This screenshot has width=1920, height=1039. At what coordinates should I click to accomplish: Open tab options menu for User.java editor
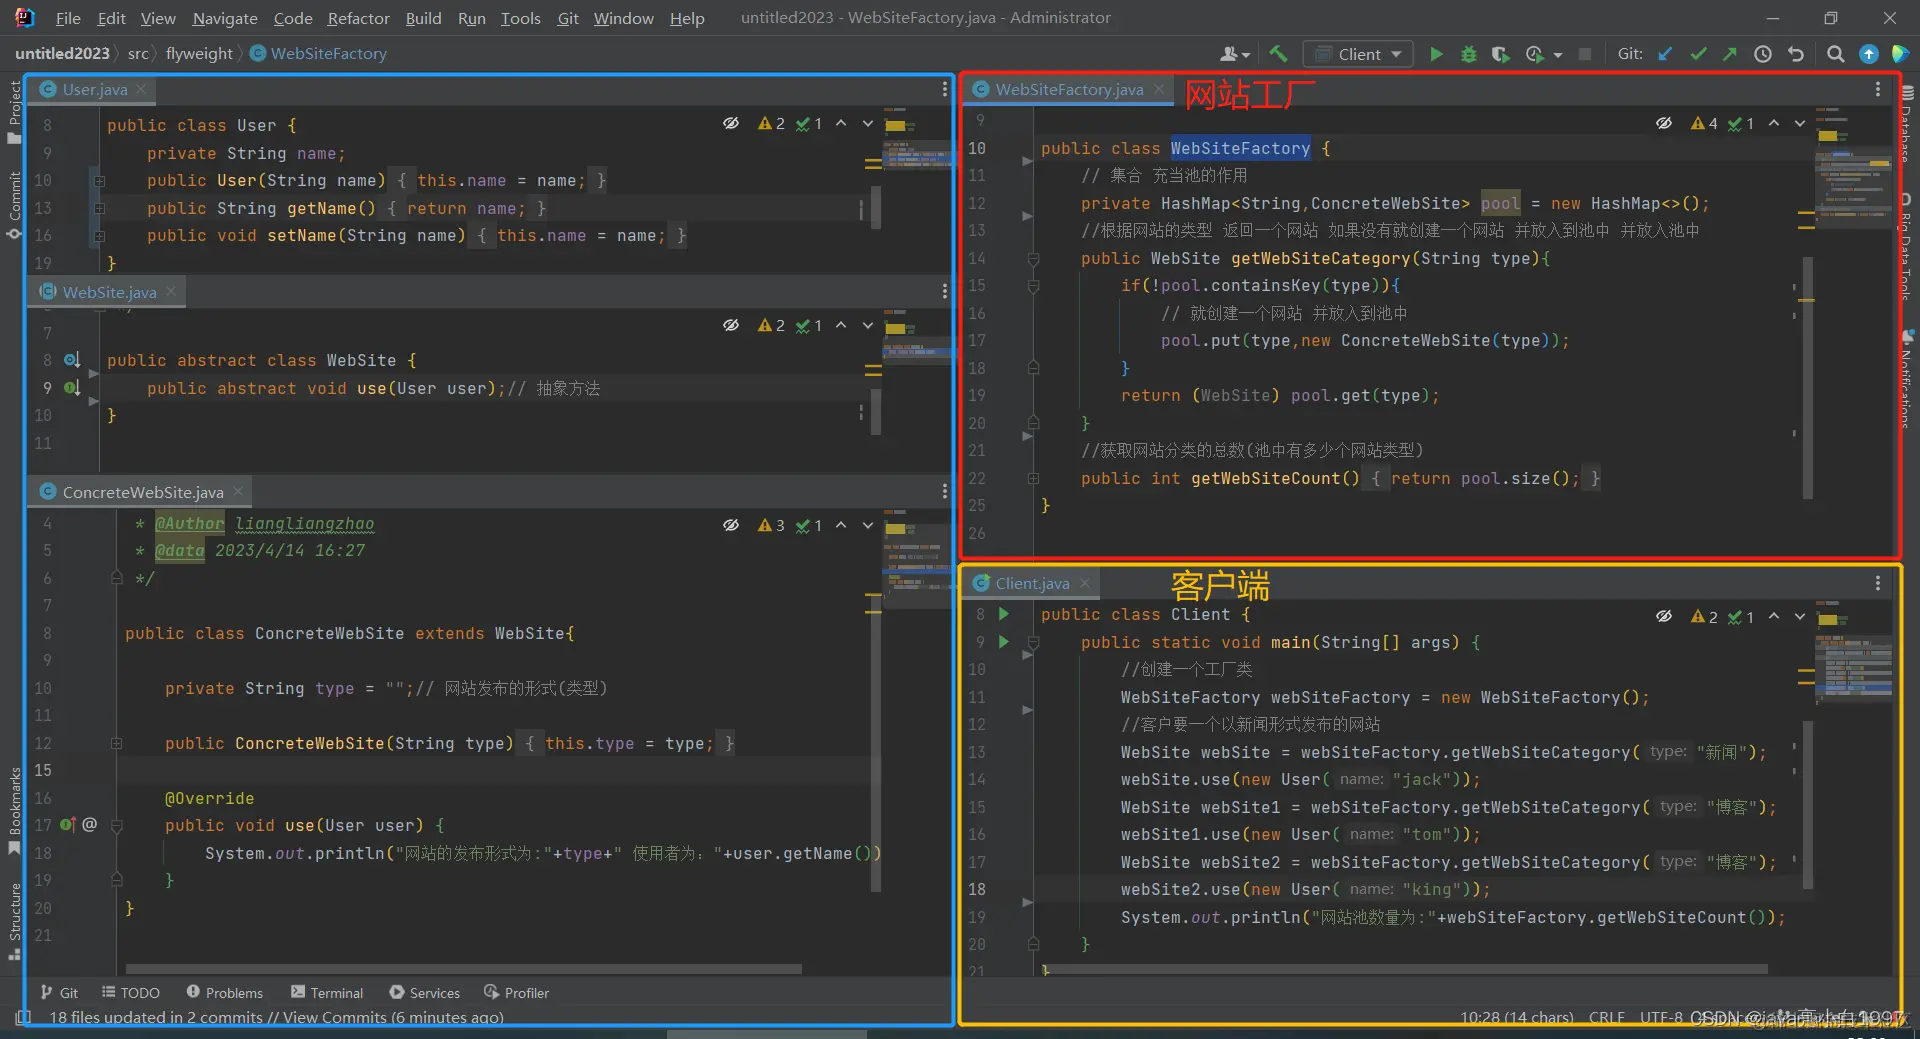[x=945, y=89]
